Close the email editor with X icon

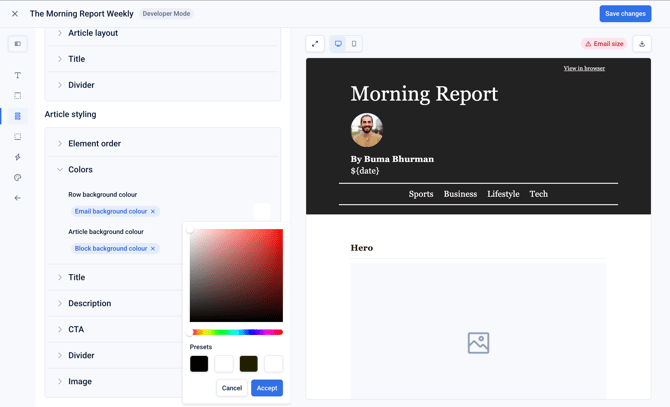click(15, 14)
